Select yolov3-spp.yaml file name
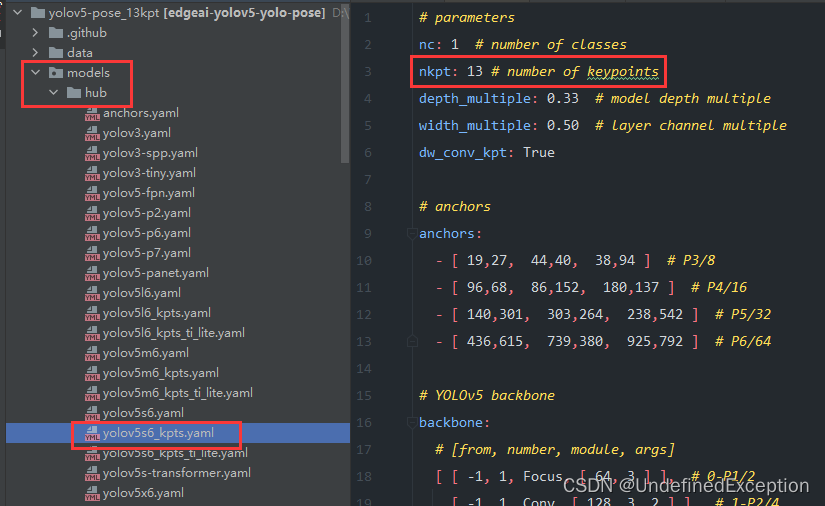 pyautogui.click(x=150, y=153)
